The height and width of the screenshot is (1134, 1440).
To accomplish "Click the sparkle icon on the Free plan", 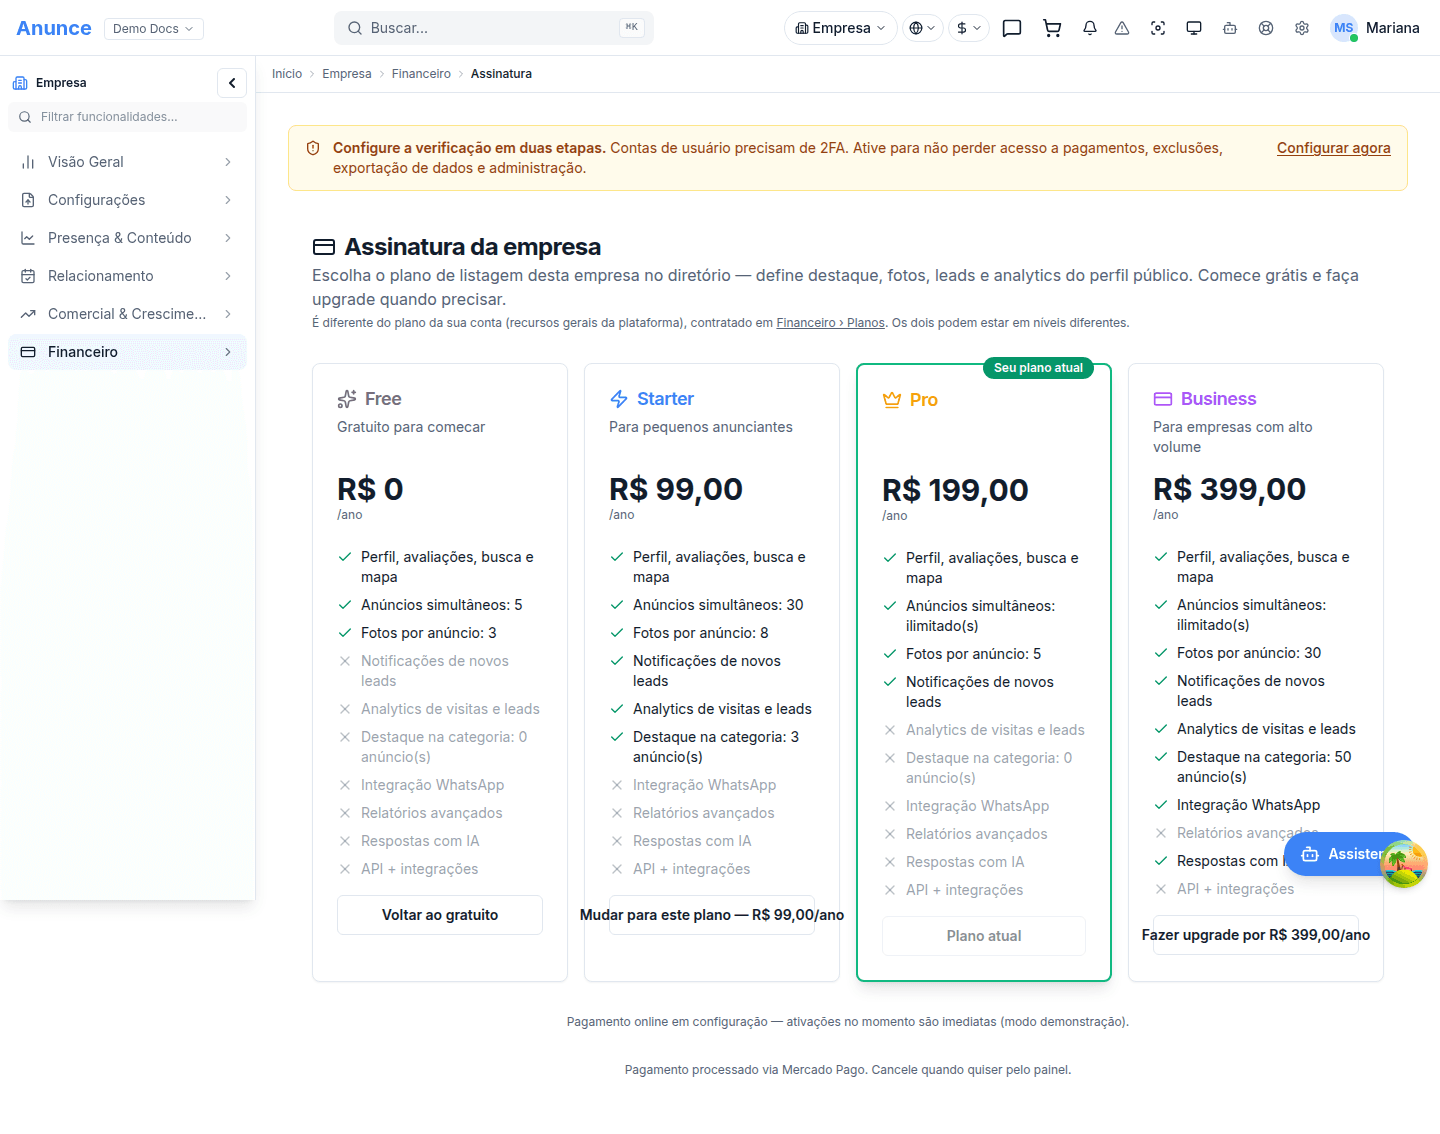I will pyautogui.click(x=347, y=399).
